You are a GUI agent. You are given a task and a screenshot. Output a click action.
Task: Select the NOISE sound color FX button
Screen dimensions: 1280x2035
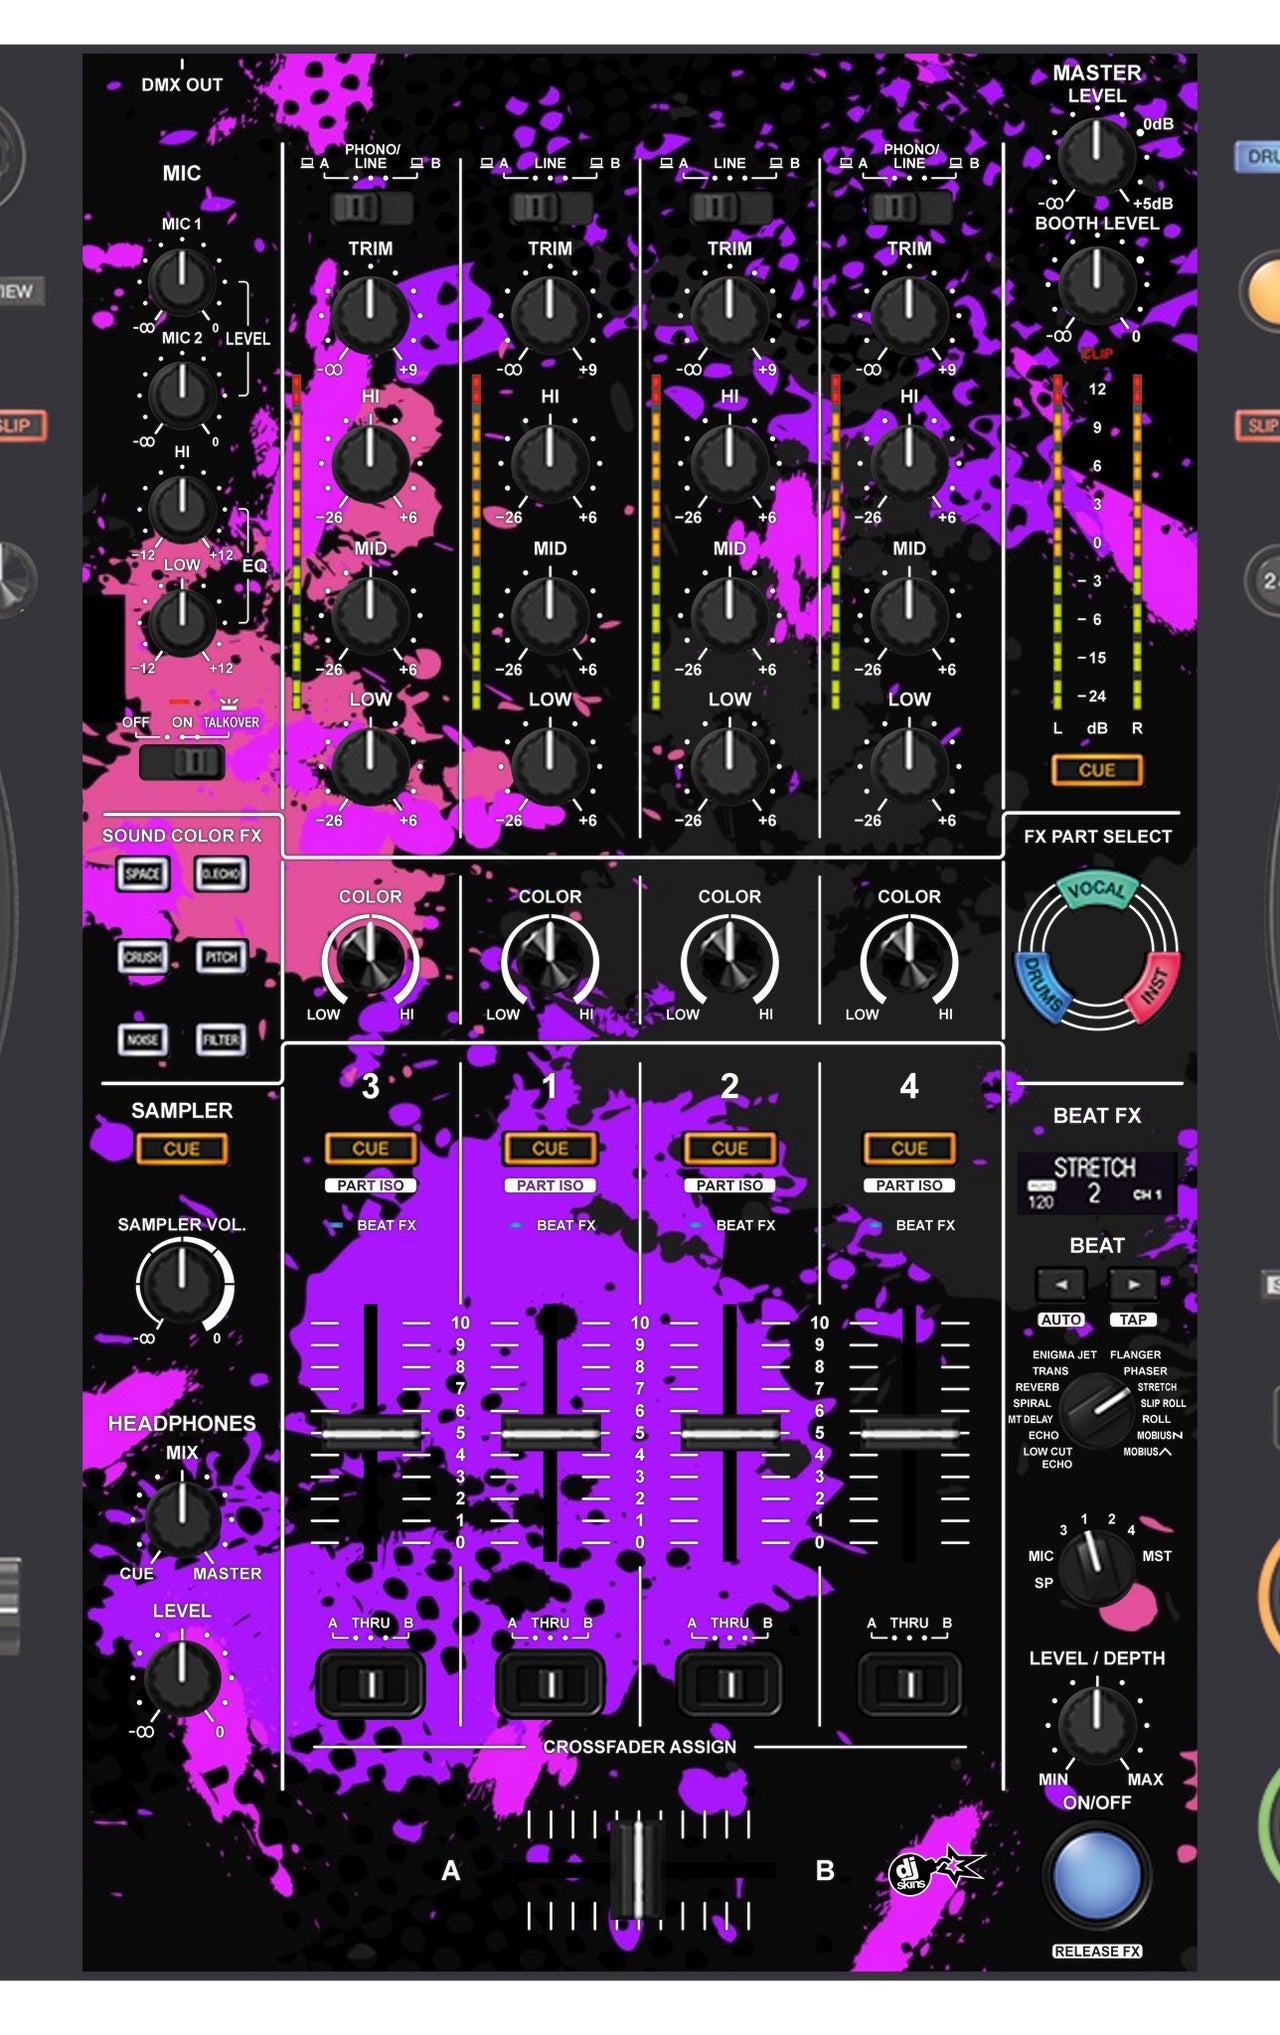[142, 1040]
